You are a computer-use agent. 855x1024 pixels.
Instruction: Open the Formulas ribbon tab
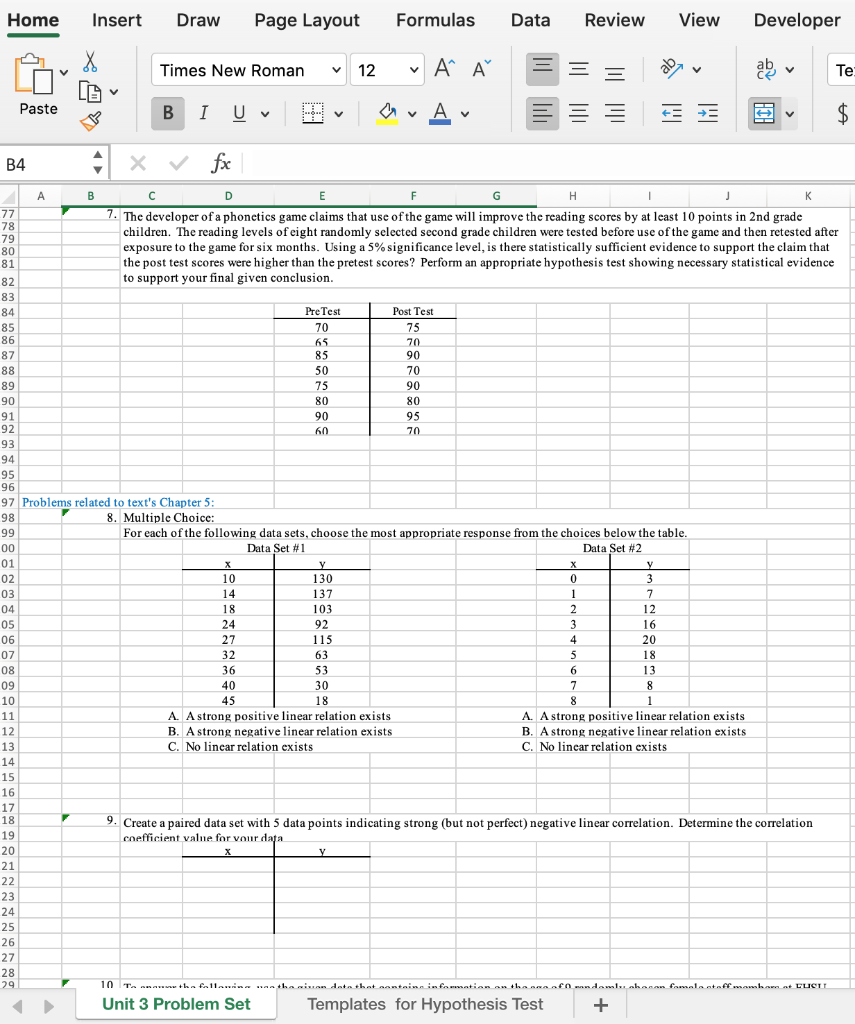tap(435, 20)
